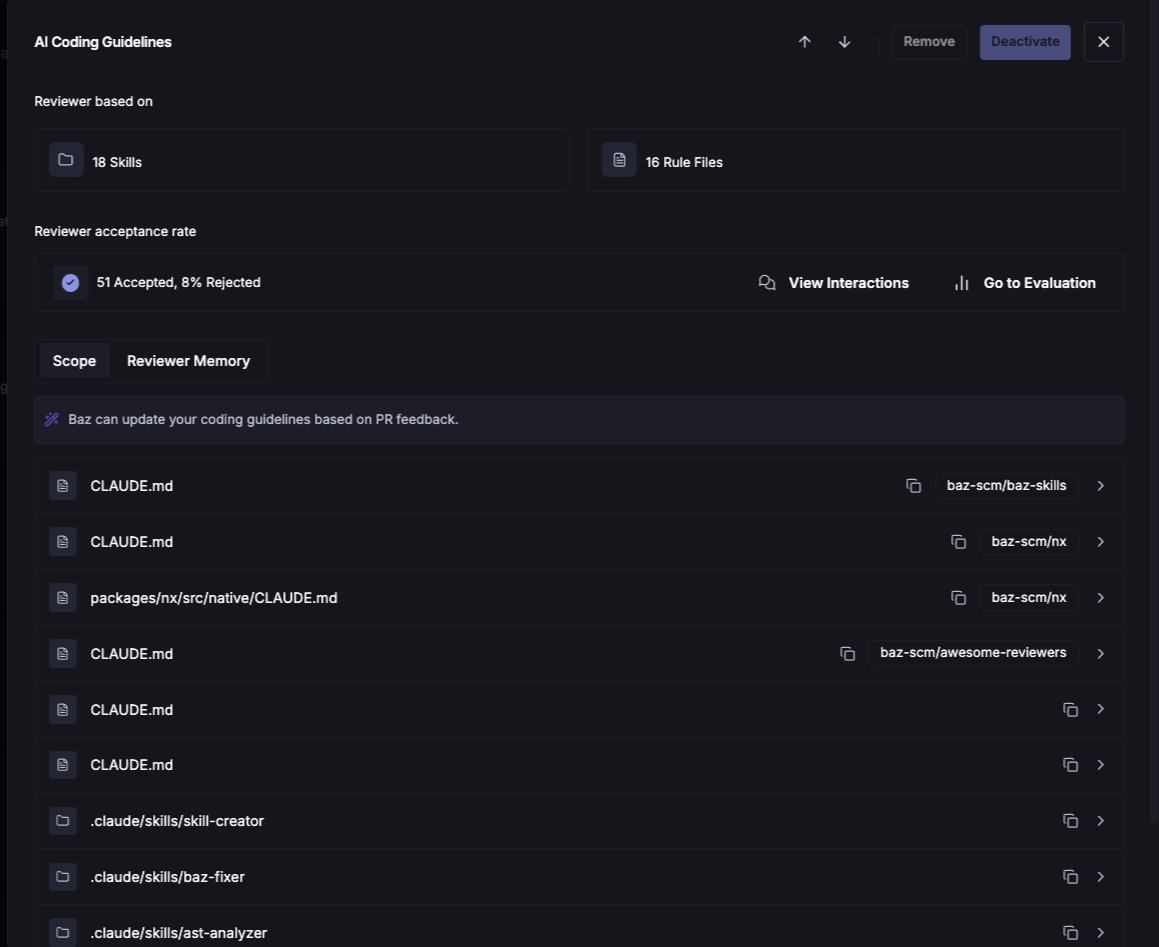Click the magic wand icon in the Baz banner
Image resolution: width=1159 pixels, height=947 pixels.
tap(52, 419)
